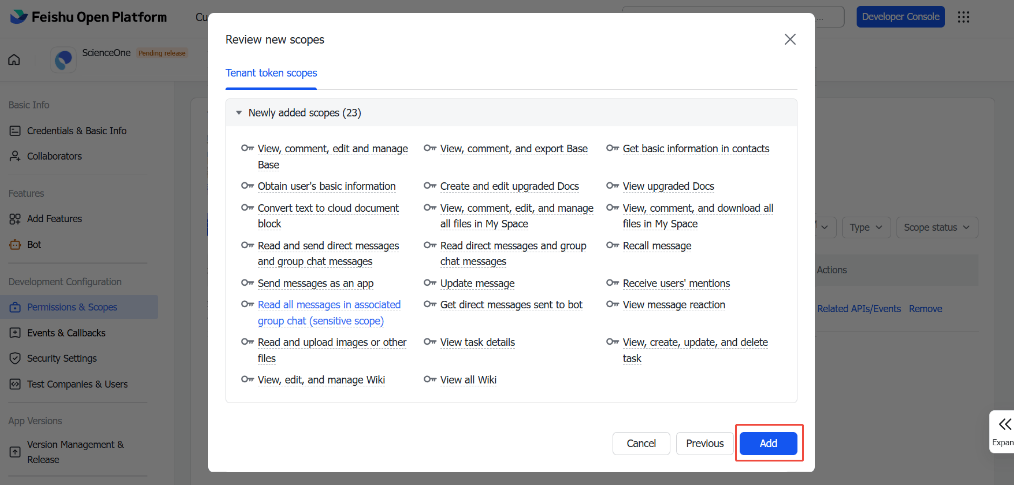Click Read all messages in associated group chat scope

pos(330,312)
